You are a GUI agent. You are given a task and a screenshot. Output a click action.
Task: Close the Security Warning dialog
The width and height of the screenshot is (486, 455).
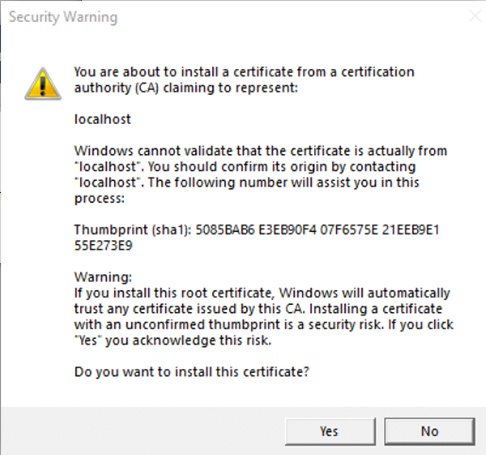point(475,16)
